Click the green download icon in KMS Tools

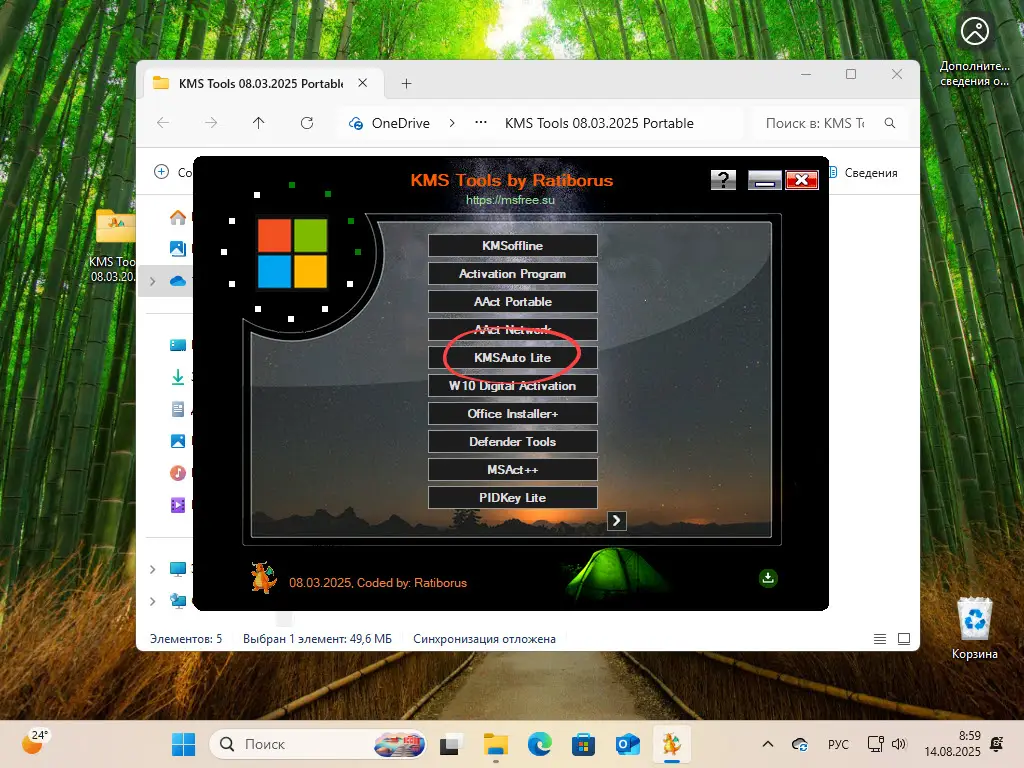768,578
